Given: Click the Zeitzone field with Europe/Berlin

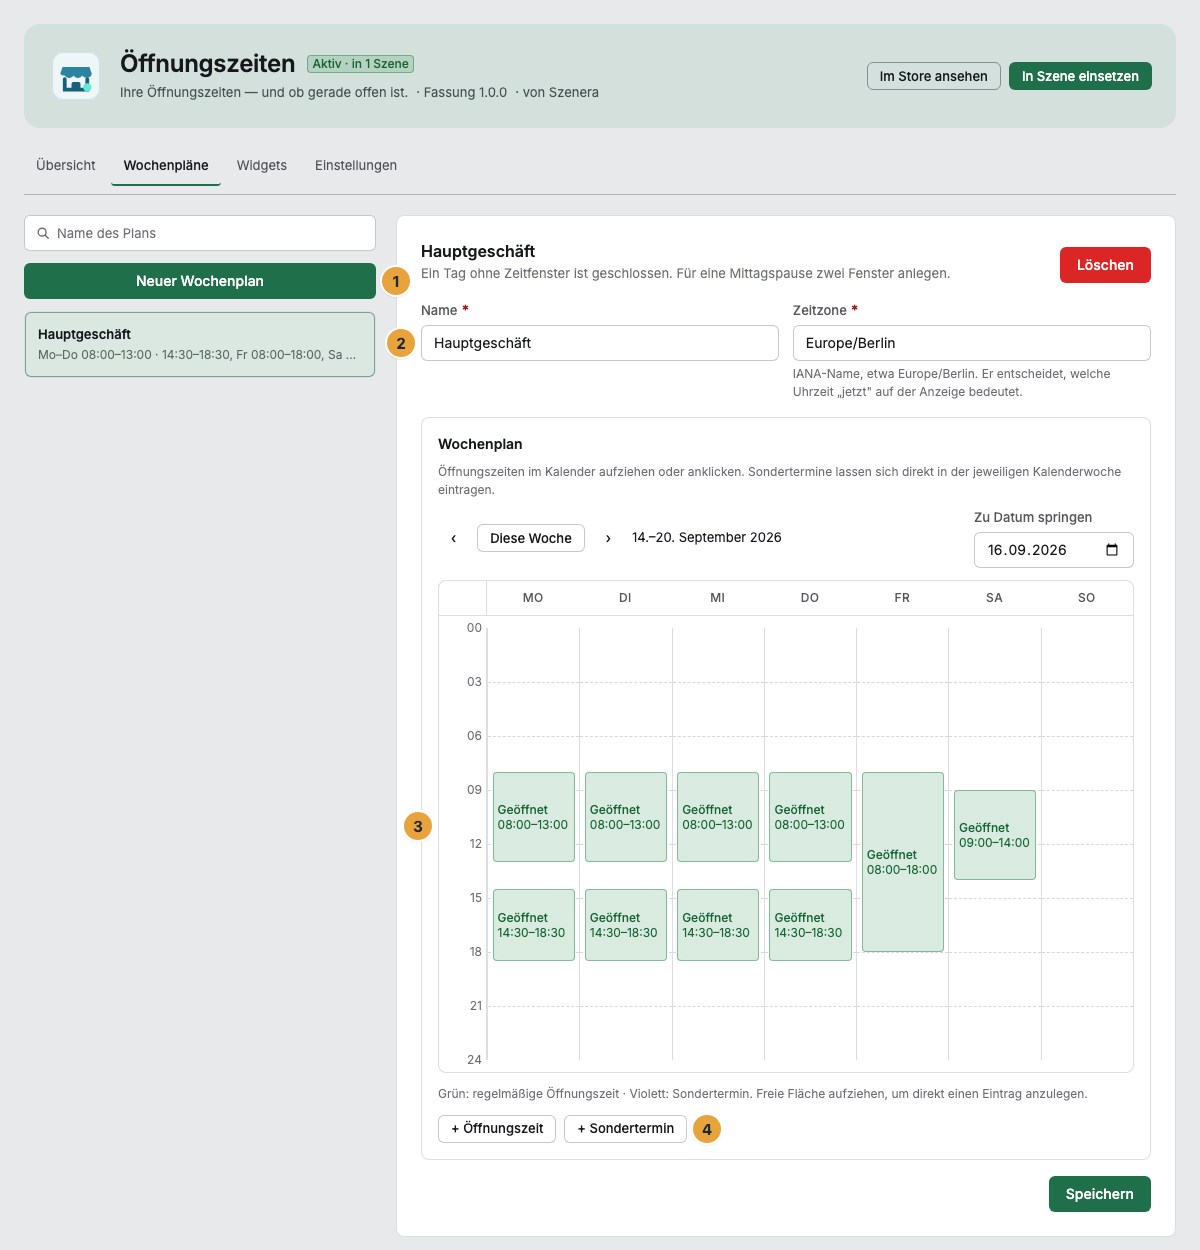Looking at the screenshot, I should pos(972,343).
